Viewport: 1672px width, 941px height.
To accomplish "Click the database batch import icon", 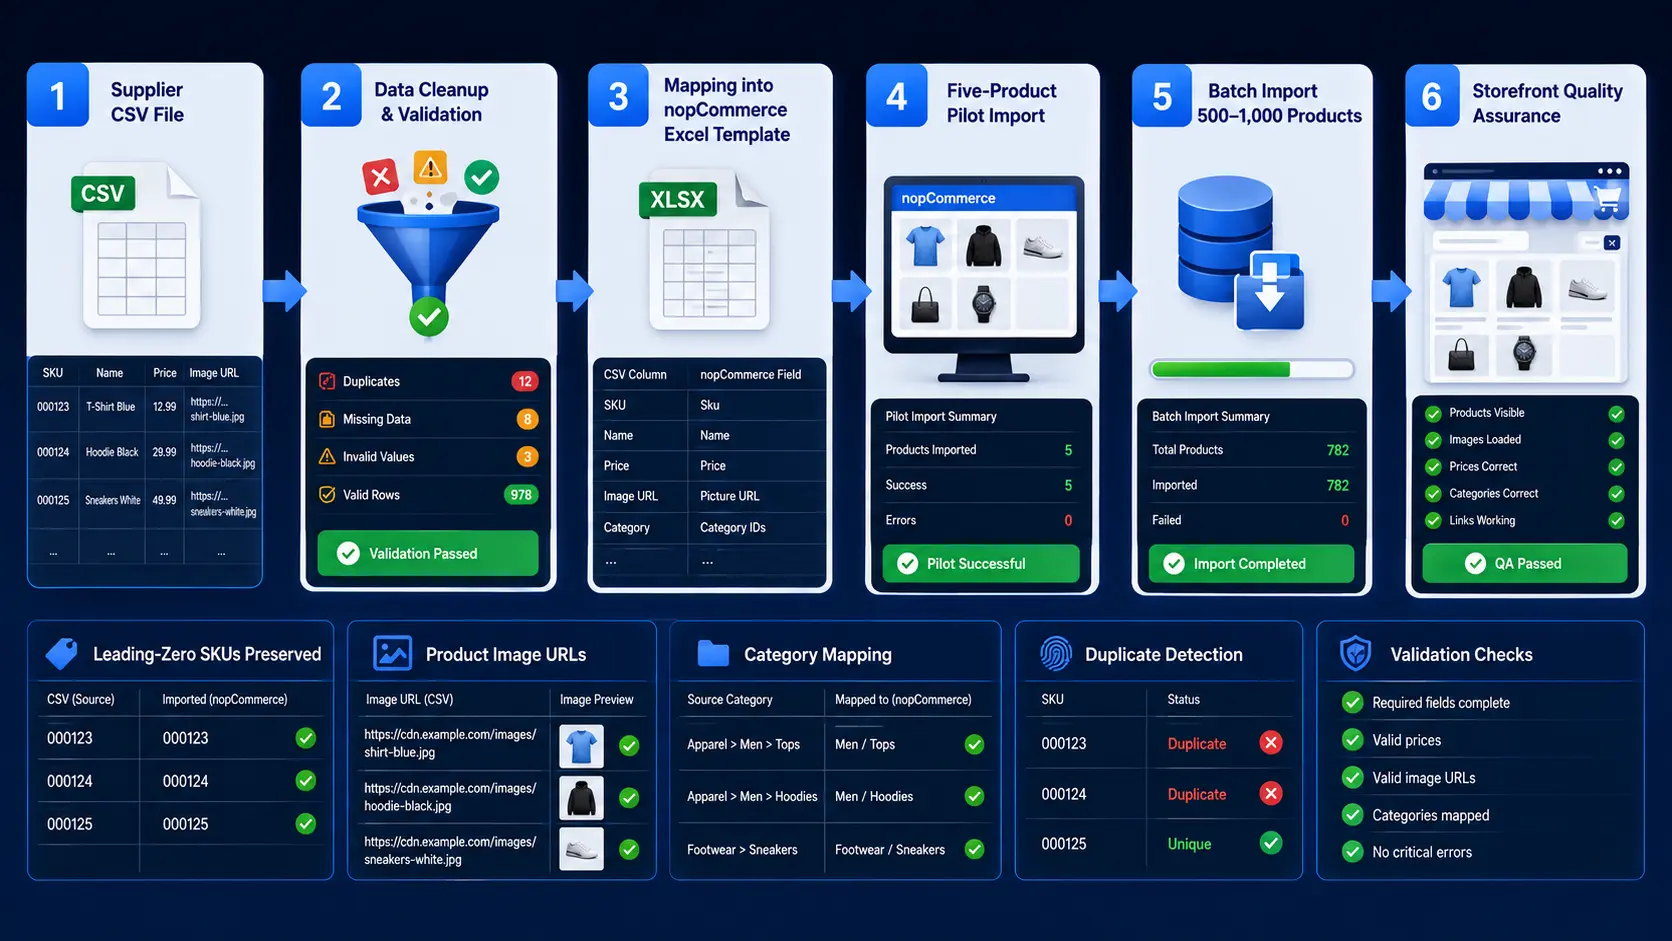I will 1240,254.
